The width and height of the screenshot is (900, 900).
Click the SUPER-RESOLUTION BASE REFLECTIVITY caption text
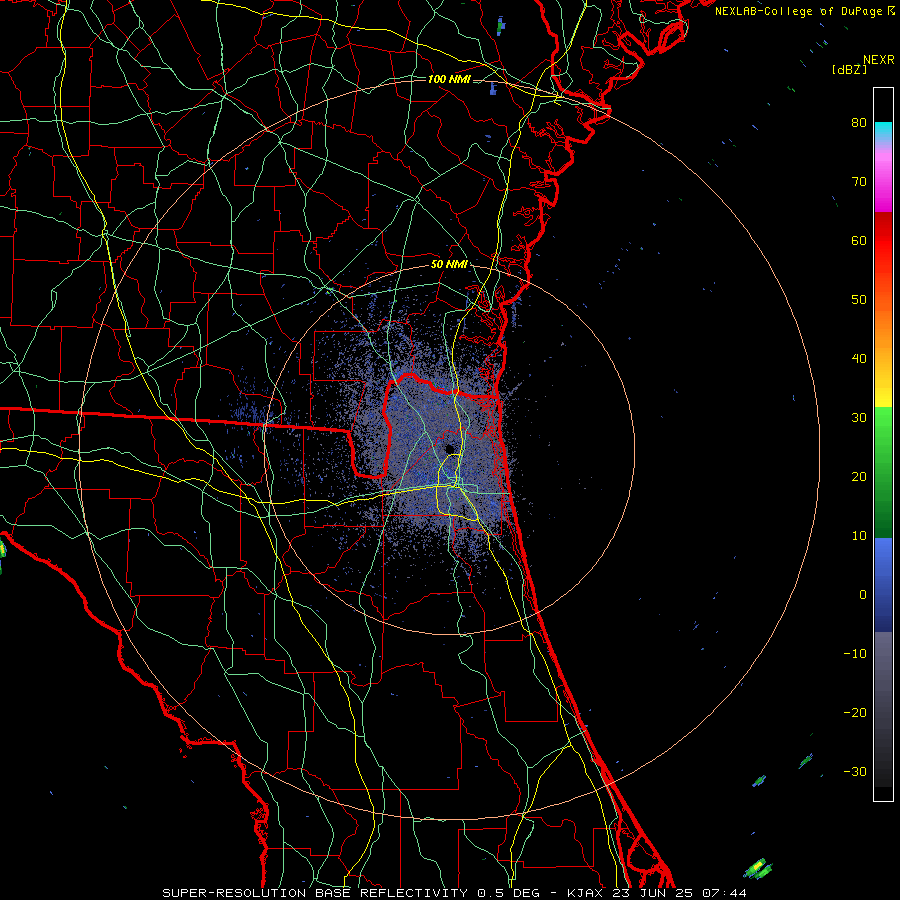pyautogui.click(x=315, y=893)
